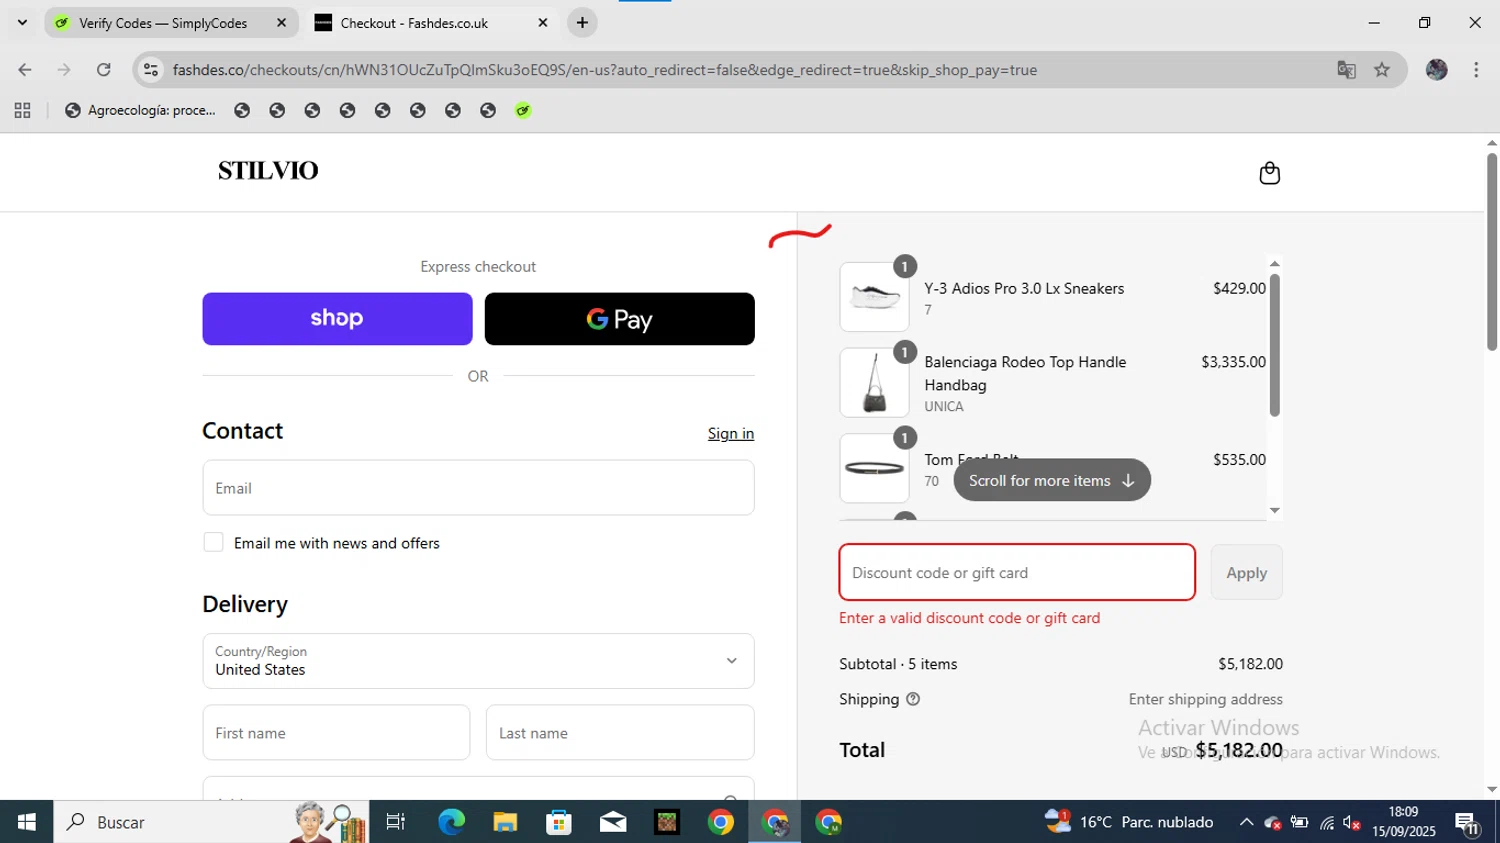Open the notification center icon

pyautogui.click(x=1468, y=823)
